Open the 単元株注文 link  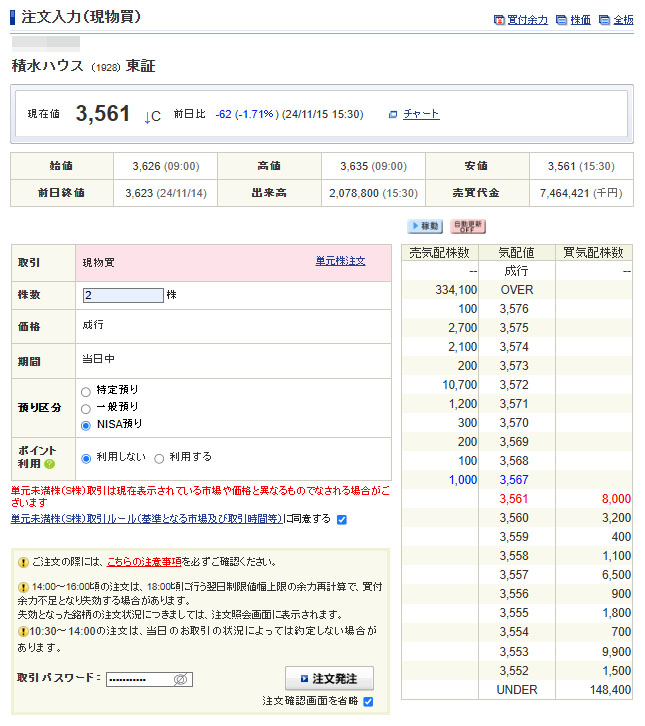340,261
